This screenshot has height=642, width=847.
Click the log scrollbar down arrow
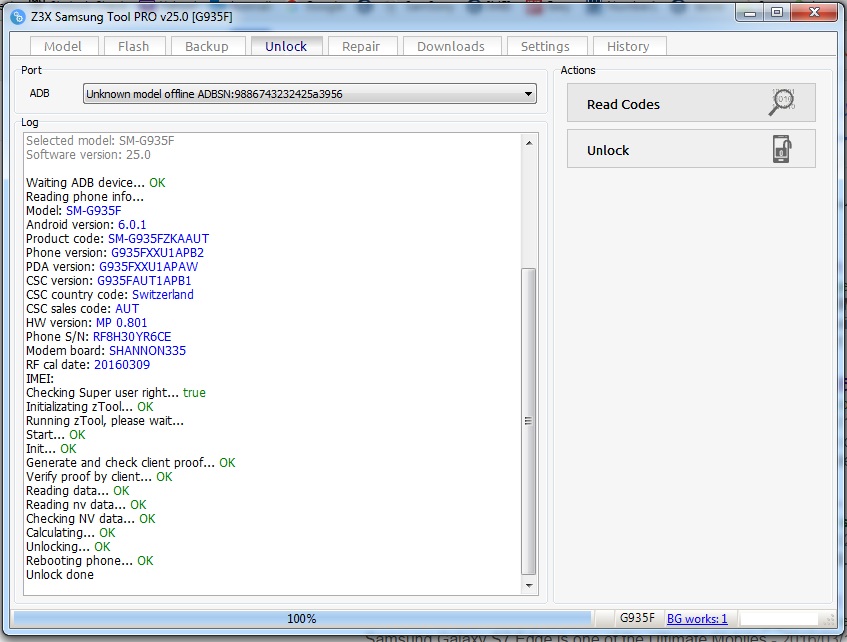click(529, 586)
